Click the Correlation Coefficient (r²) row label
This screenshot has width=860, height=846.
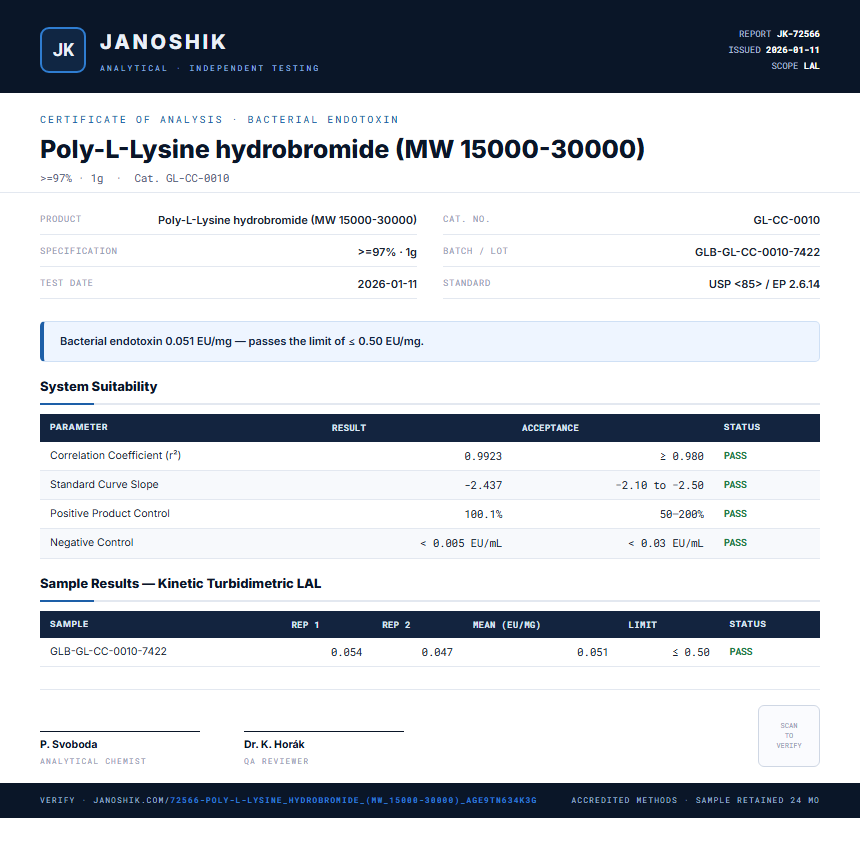click(x=115, y=455)
